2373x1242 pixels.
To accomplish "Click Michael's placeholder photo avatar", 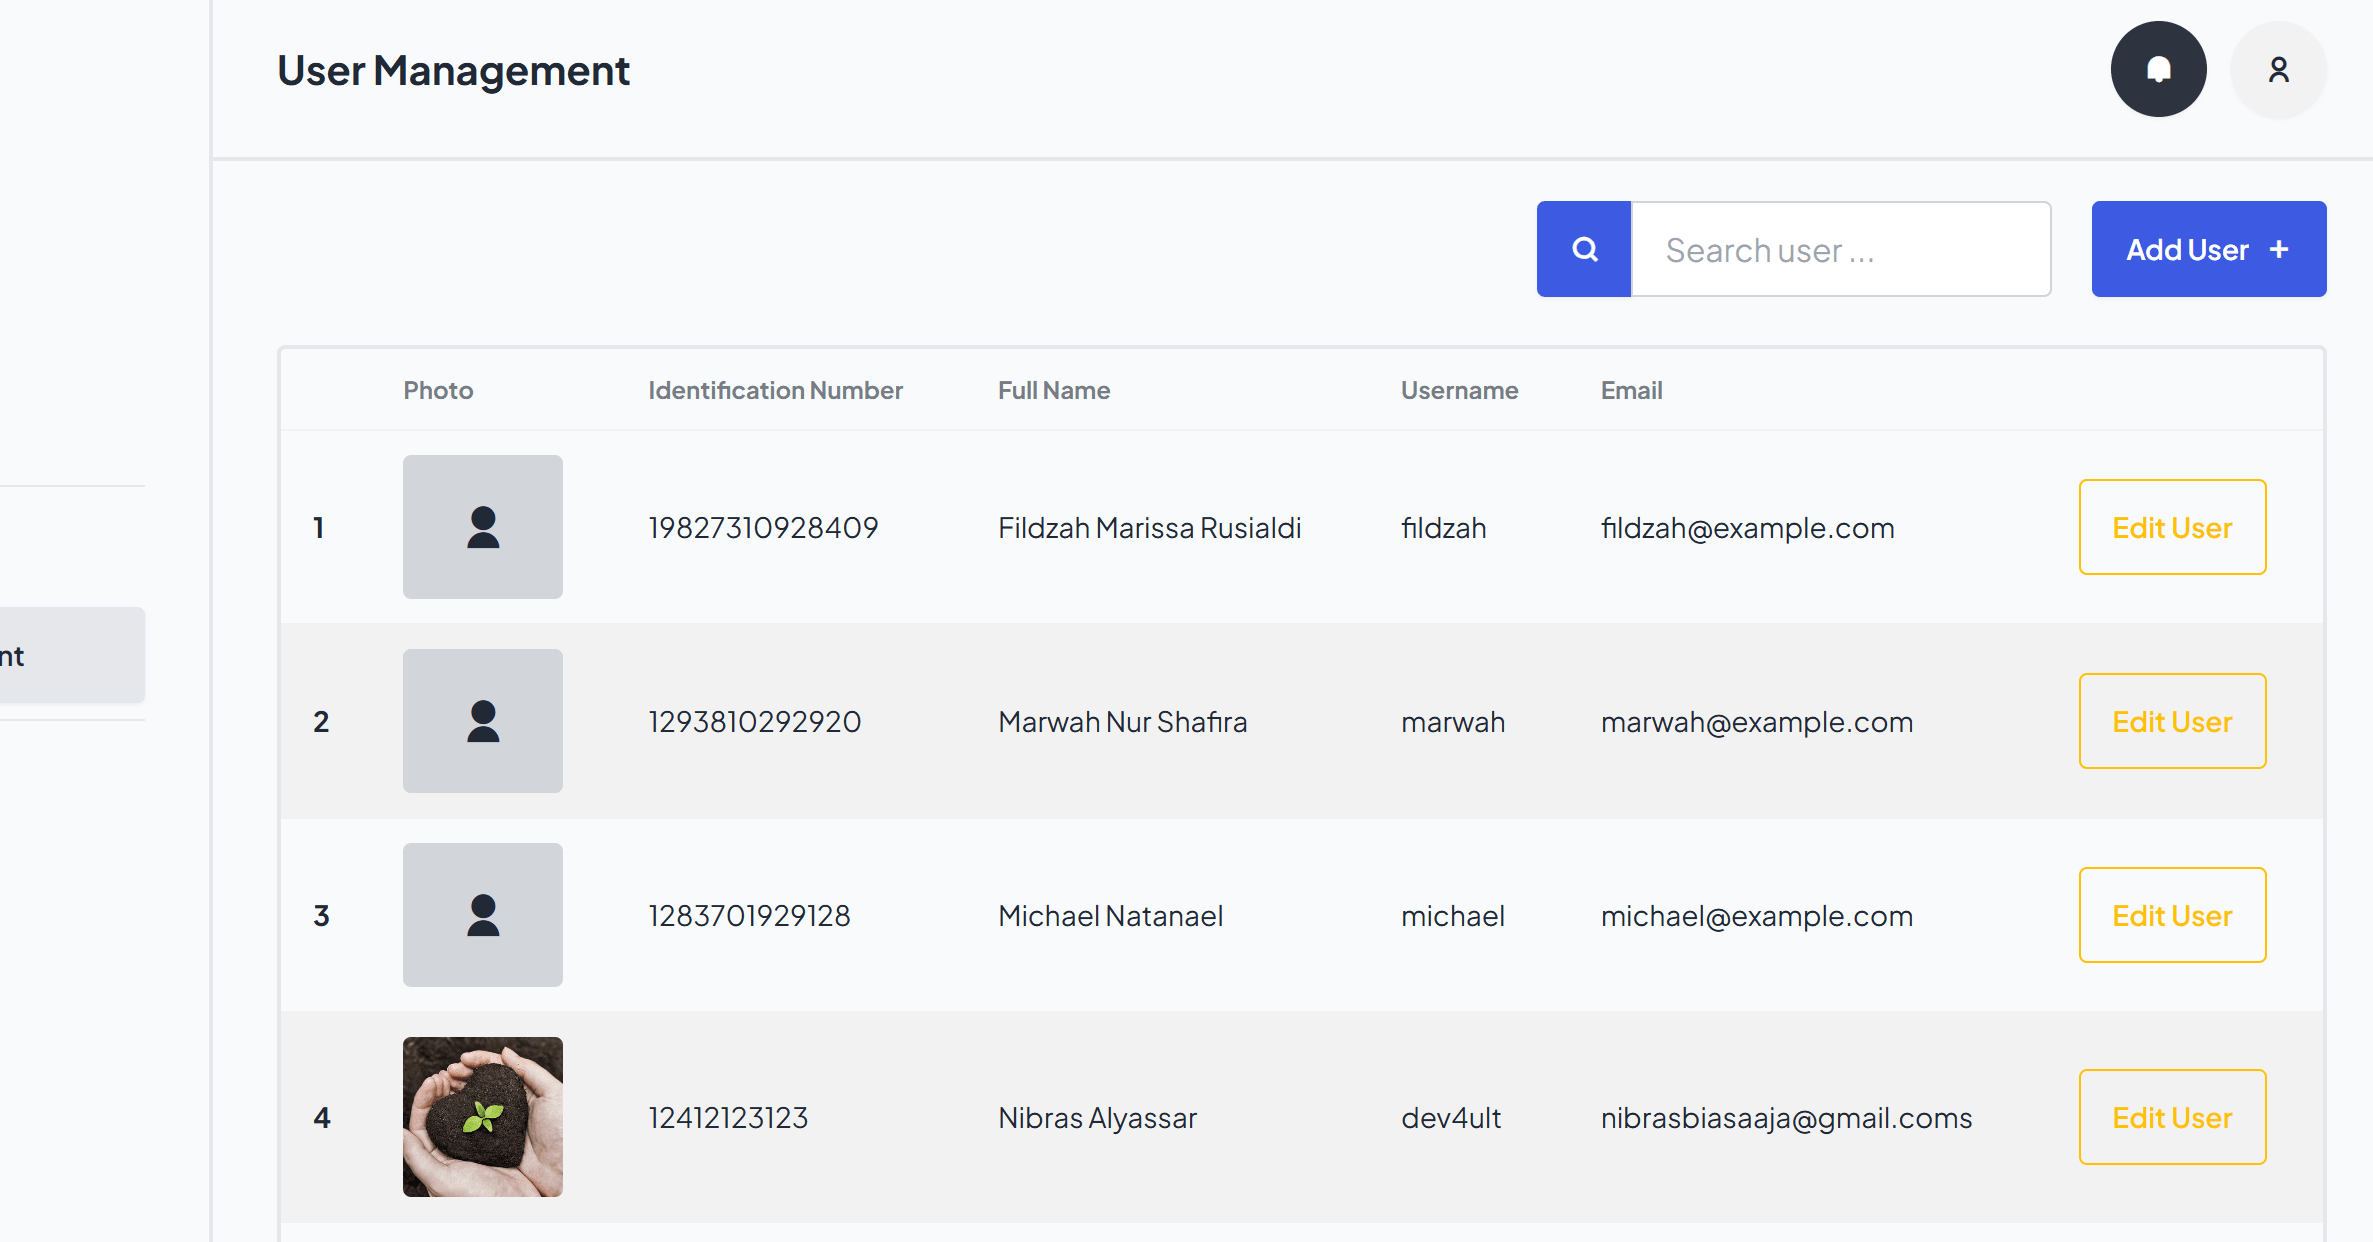I will pos(483,915).
